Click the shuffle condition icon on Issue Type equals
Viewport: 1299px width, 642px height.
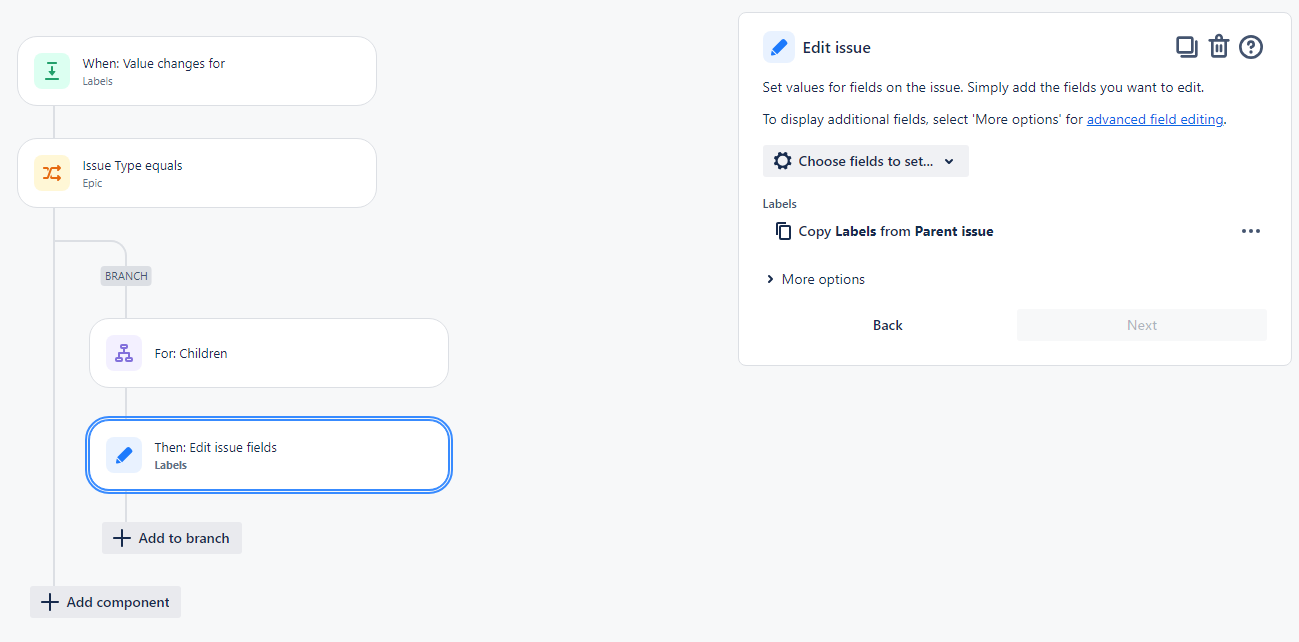click(51, 172)
